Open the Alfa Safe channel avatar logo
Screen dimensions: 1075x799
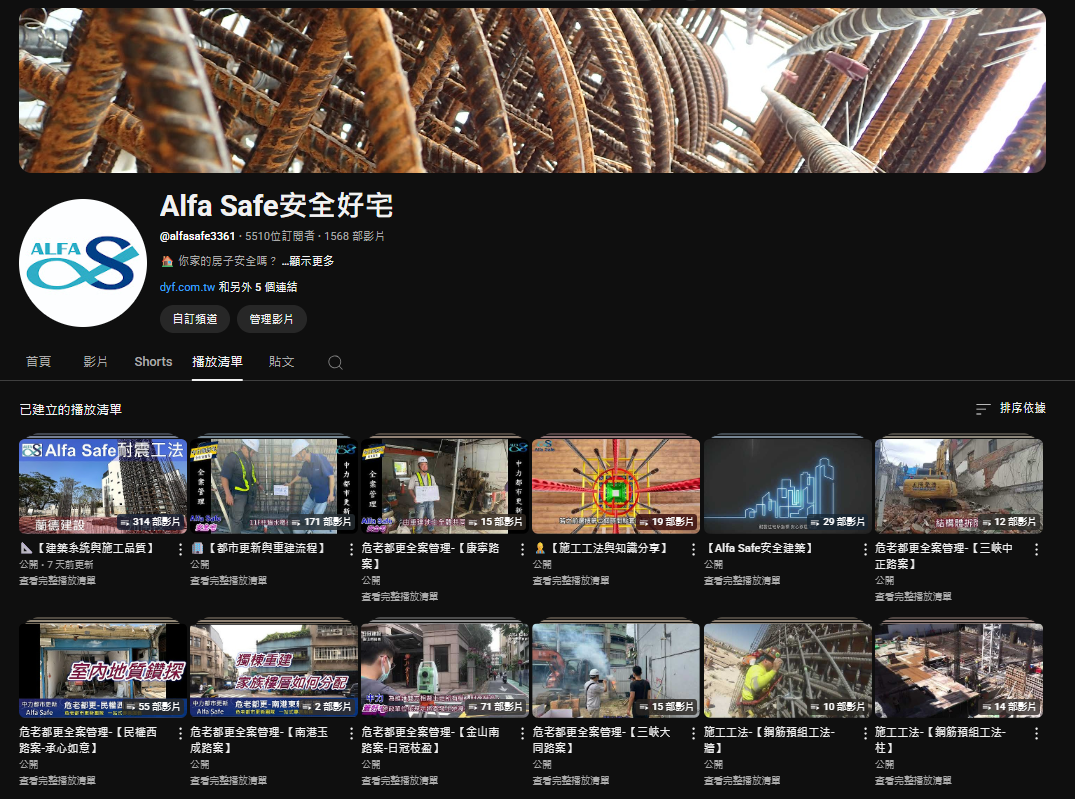coord(83,263)
